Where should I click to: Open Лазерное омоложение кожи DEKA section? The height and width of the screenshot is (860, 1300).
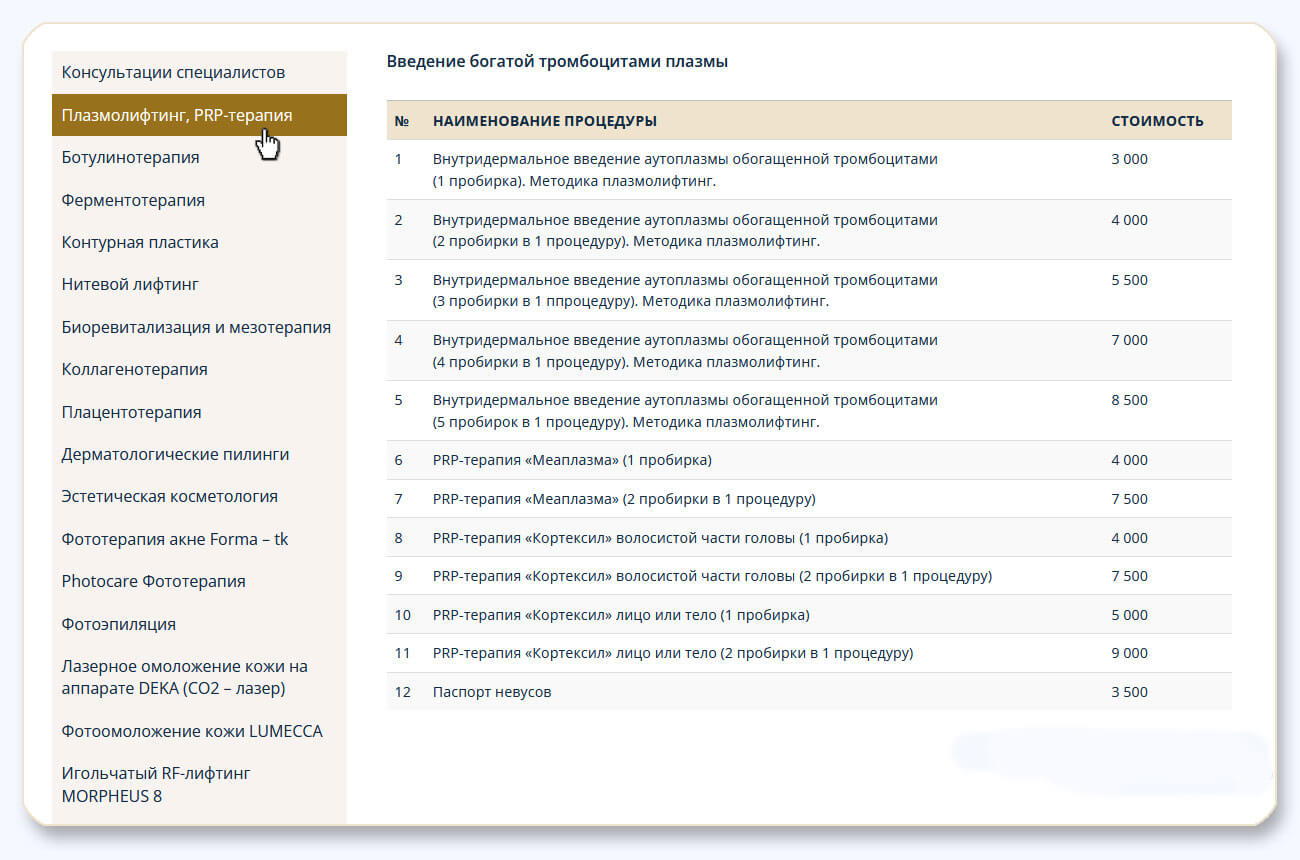[185, 677]
